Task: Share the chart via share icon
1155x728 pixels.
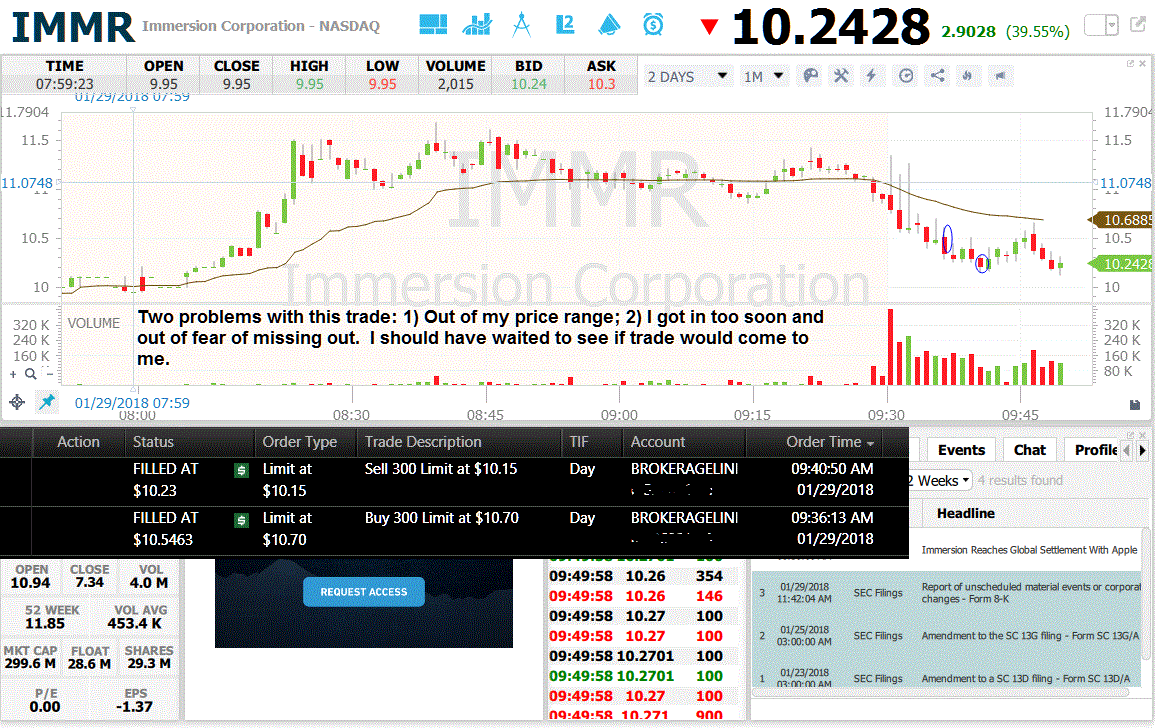Action: pos(937,75)
